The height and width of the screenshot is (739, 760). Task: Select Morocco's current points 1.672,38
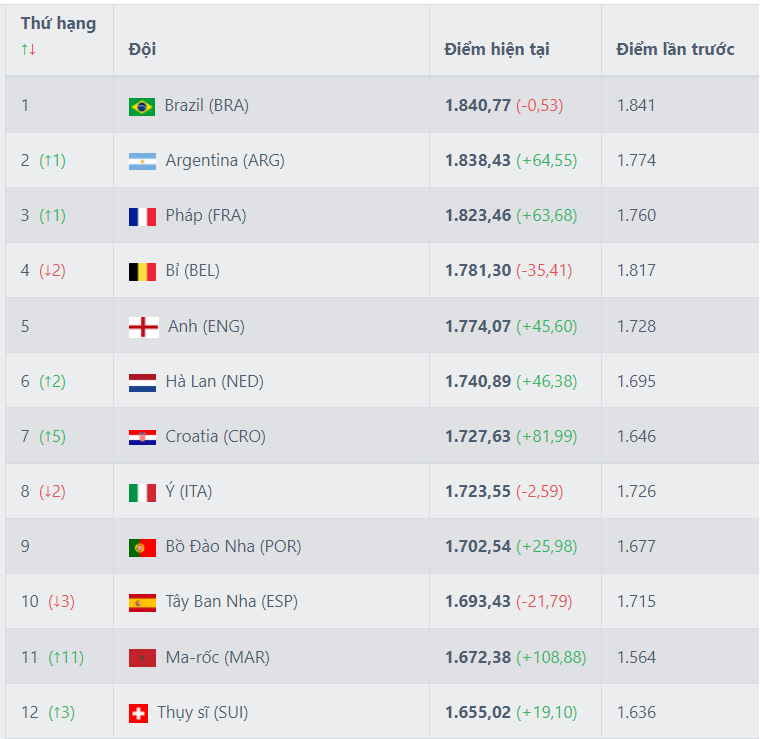click(x=478, y=658)
